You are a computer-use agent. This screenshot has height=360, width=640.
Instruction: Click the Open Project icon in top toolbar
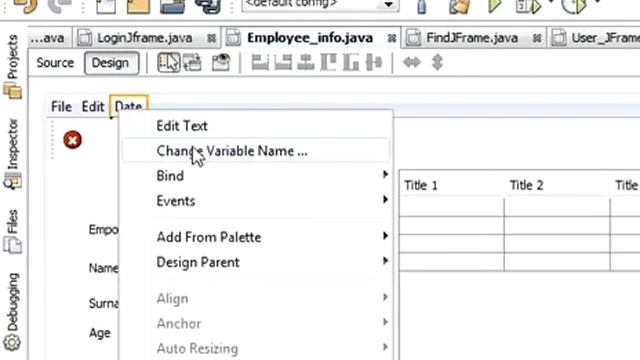(172, 7)
